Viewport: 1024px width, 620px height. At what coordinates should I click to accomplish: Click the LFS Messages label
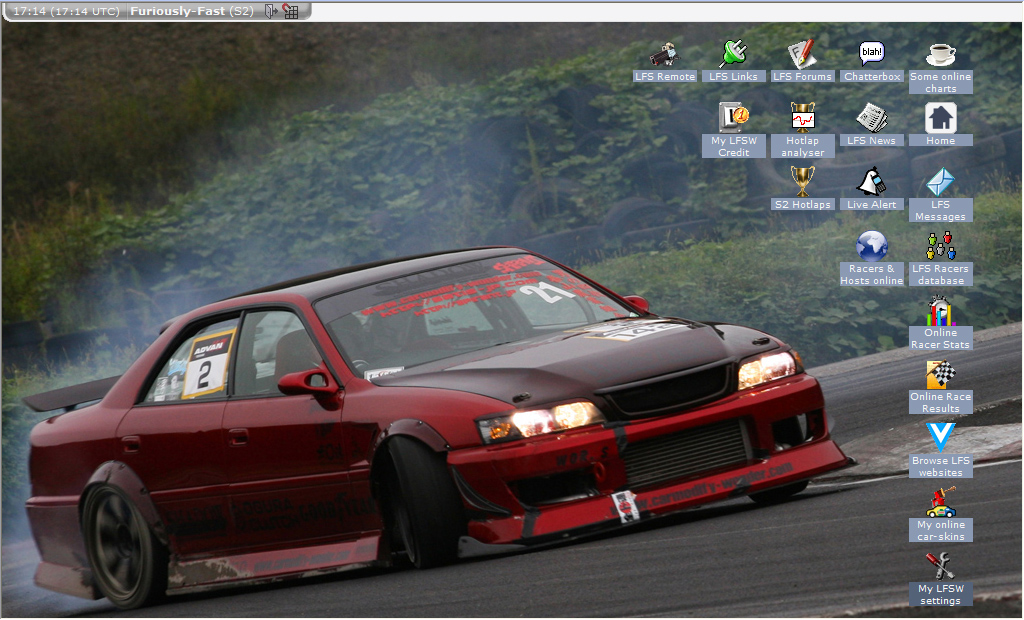tap(940, 210)
